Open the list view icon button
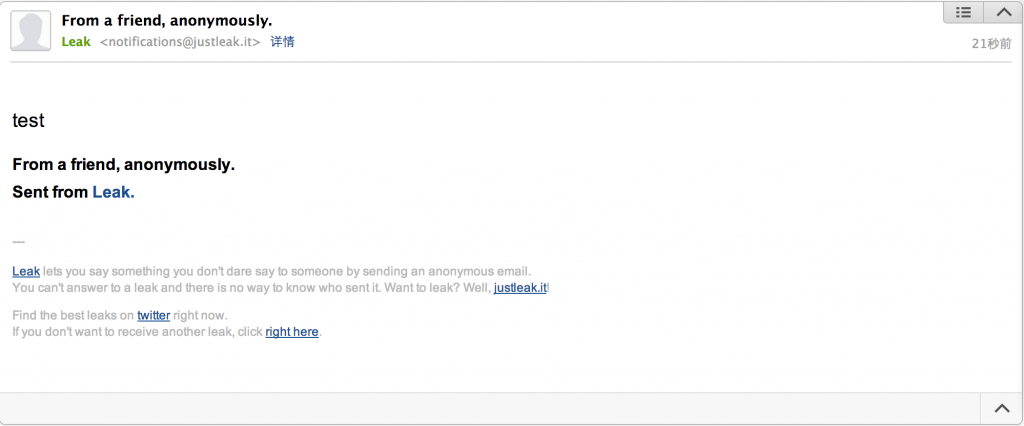This screenshot has height=426, width=1024. pos(964,12)
